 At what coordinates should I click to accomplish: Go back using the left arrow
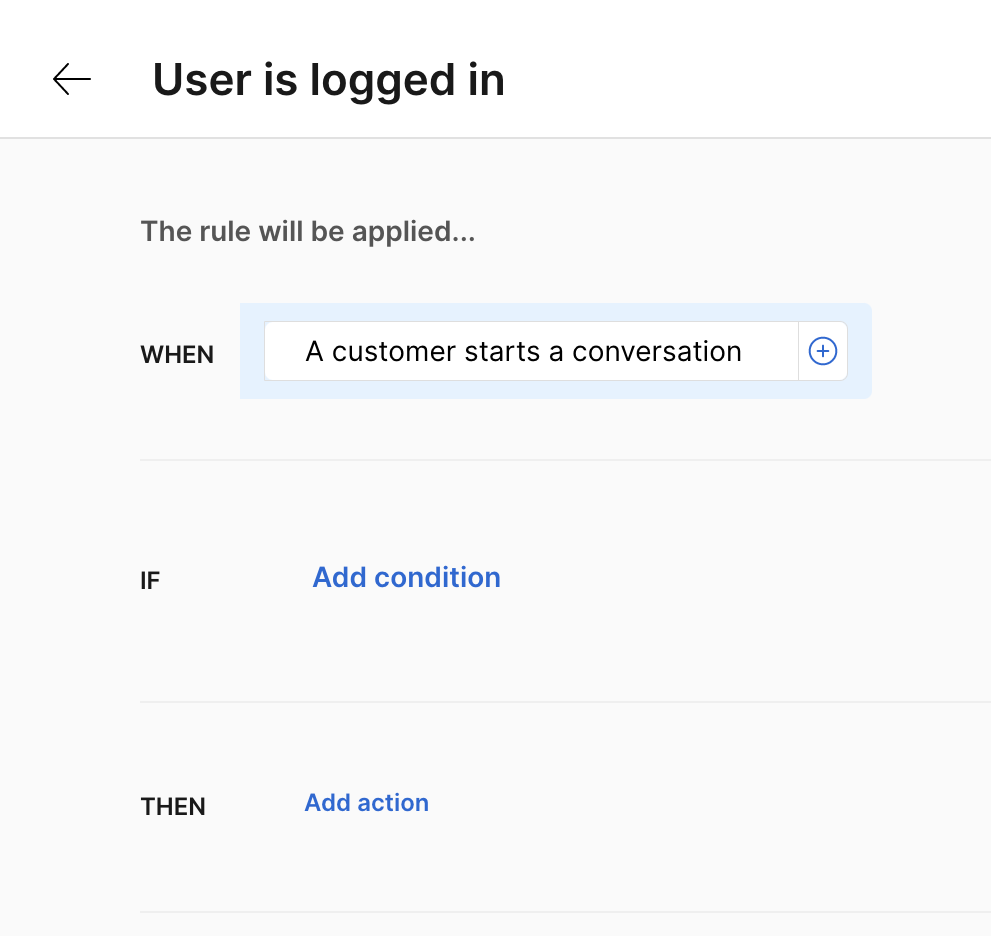click(72, 79)
